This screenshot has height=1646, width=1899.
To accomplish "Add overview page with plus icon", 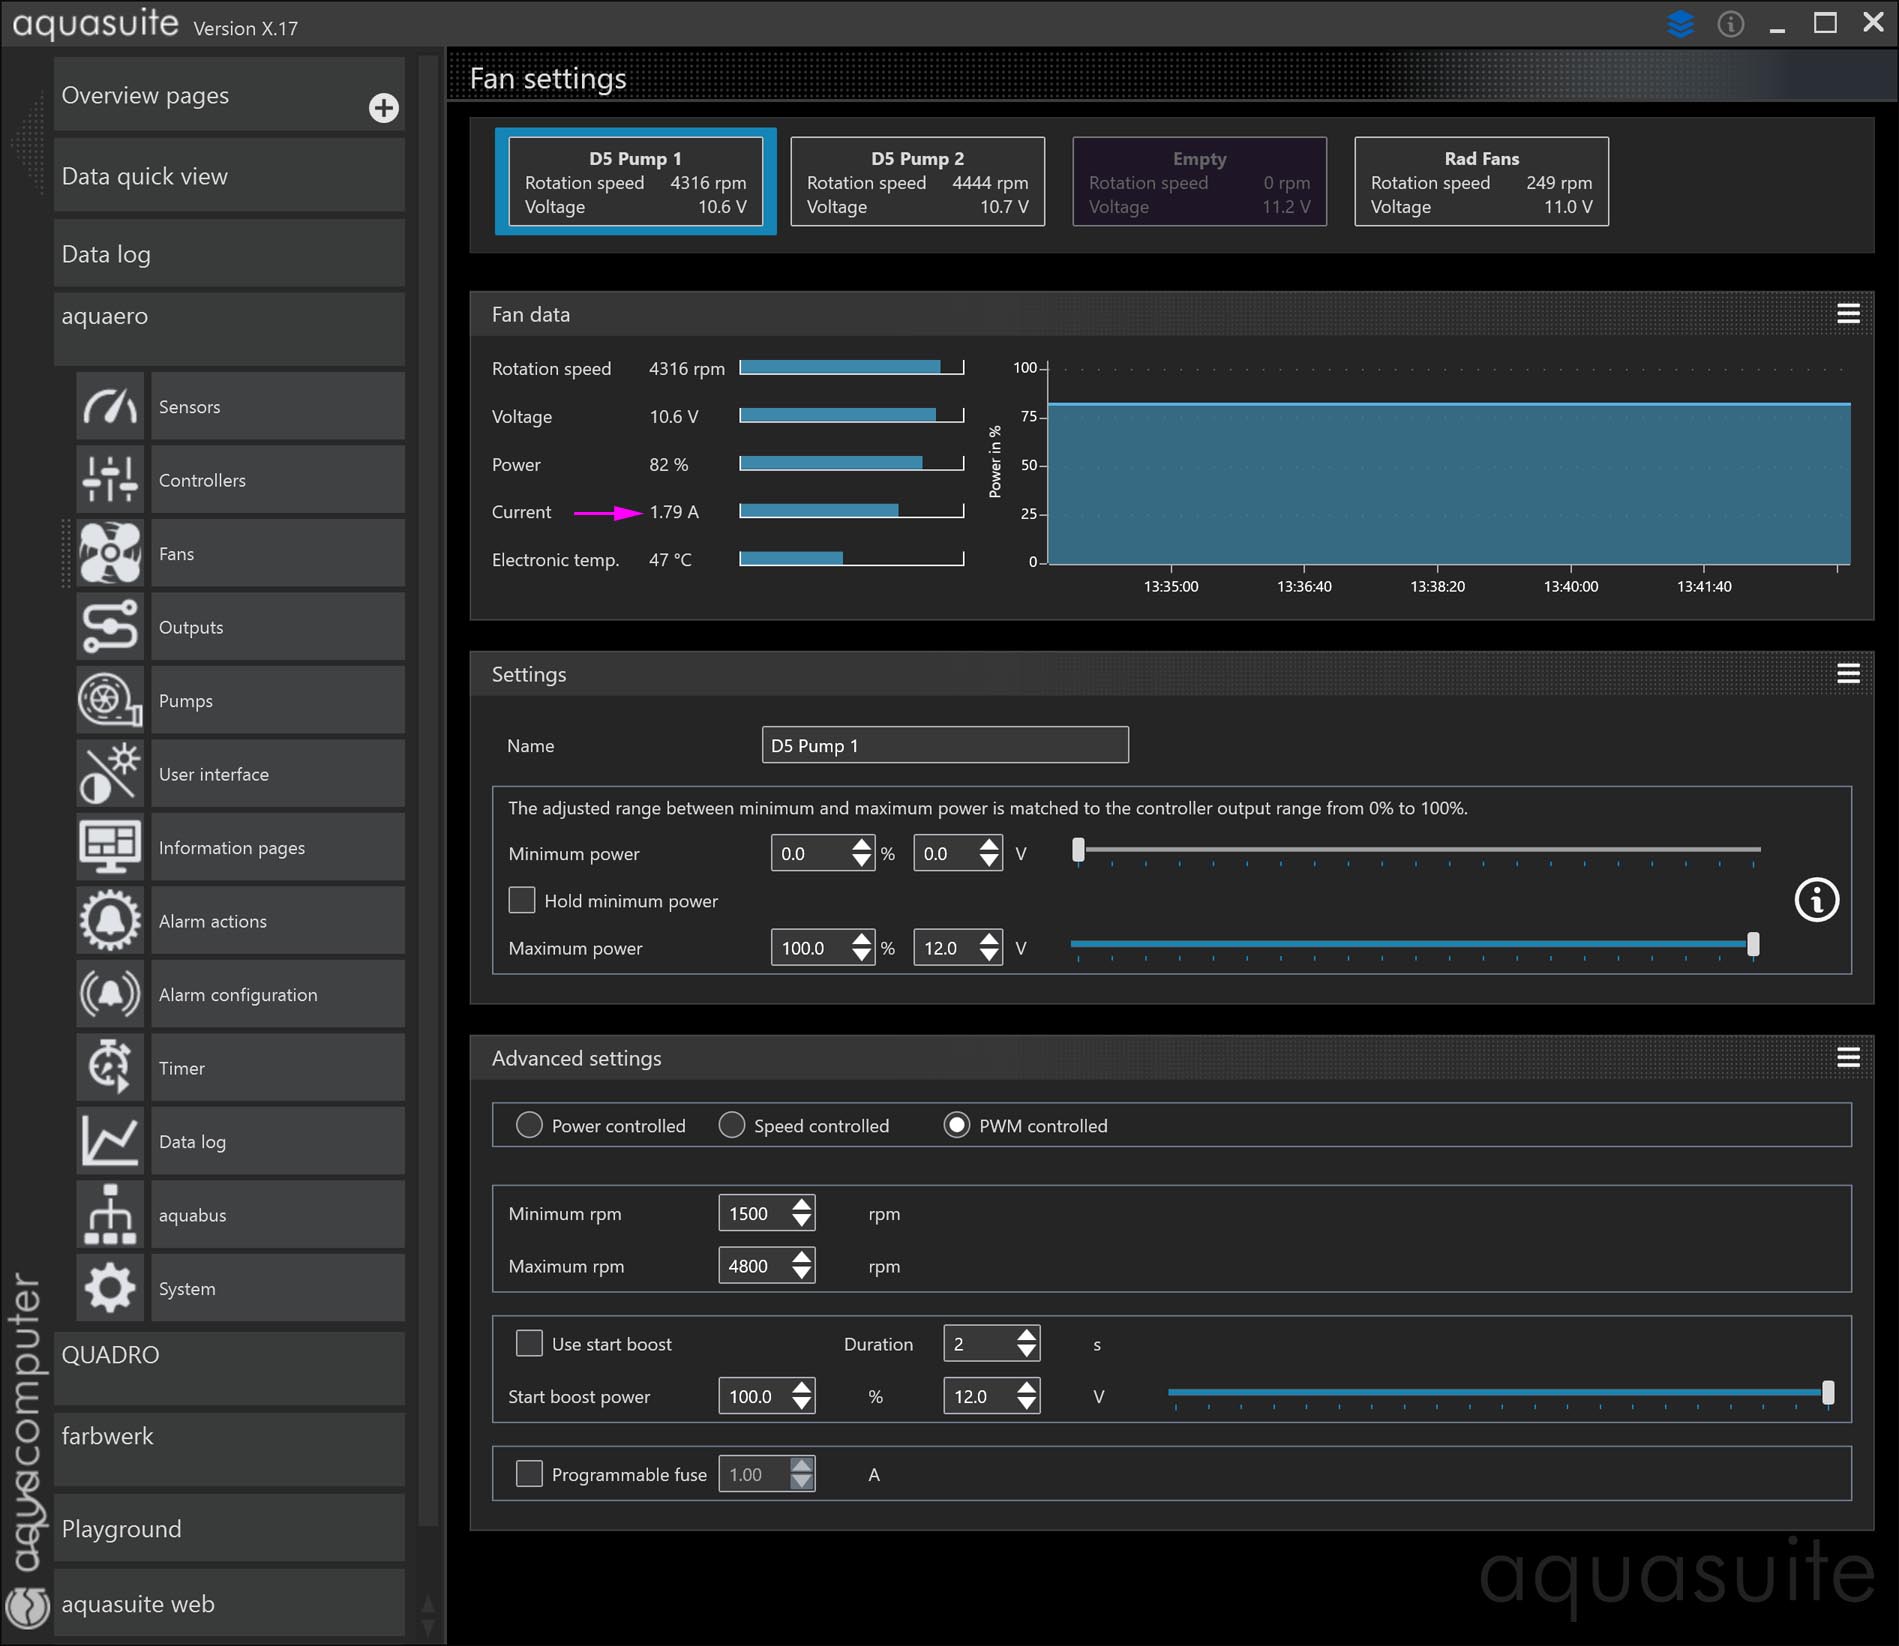I will (x=383, y=108).
